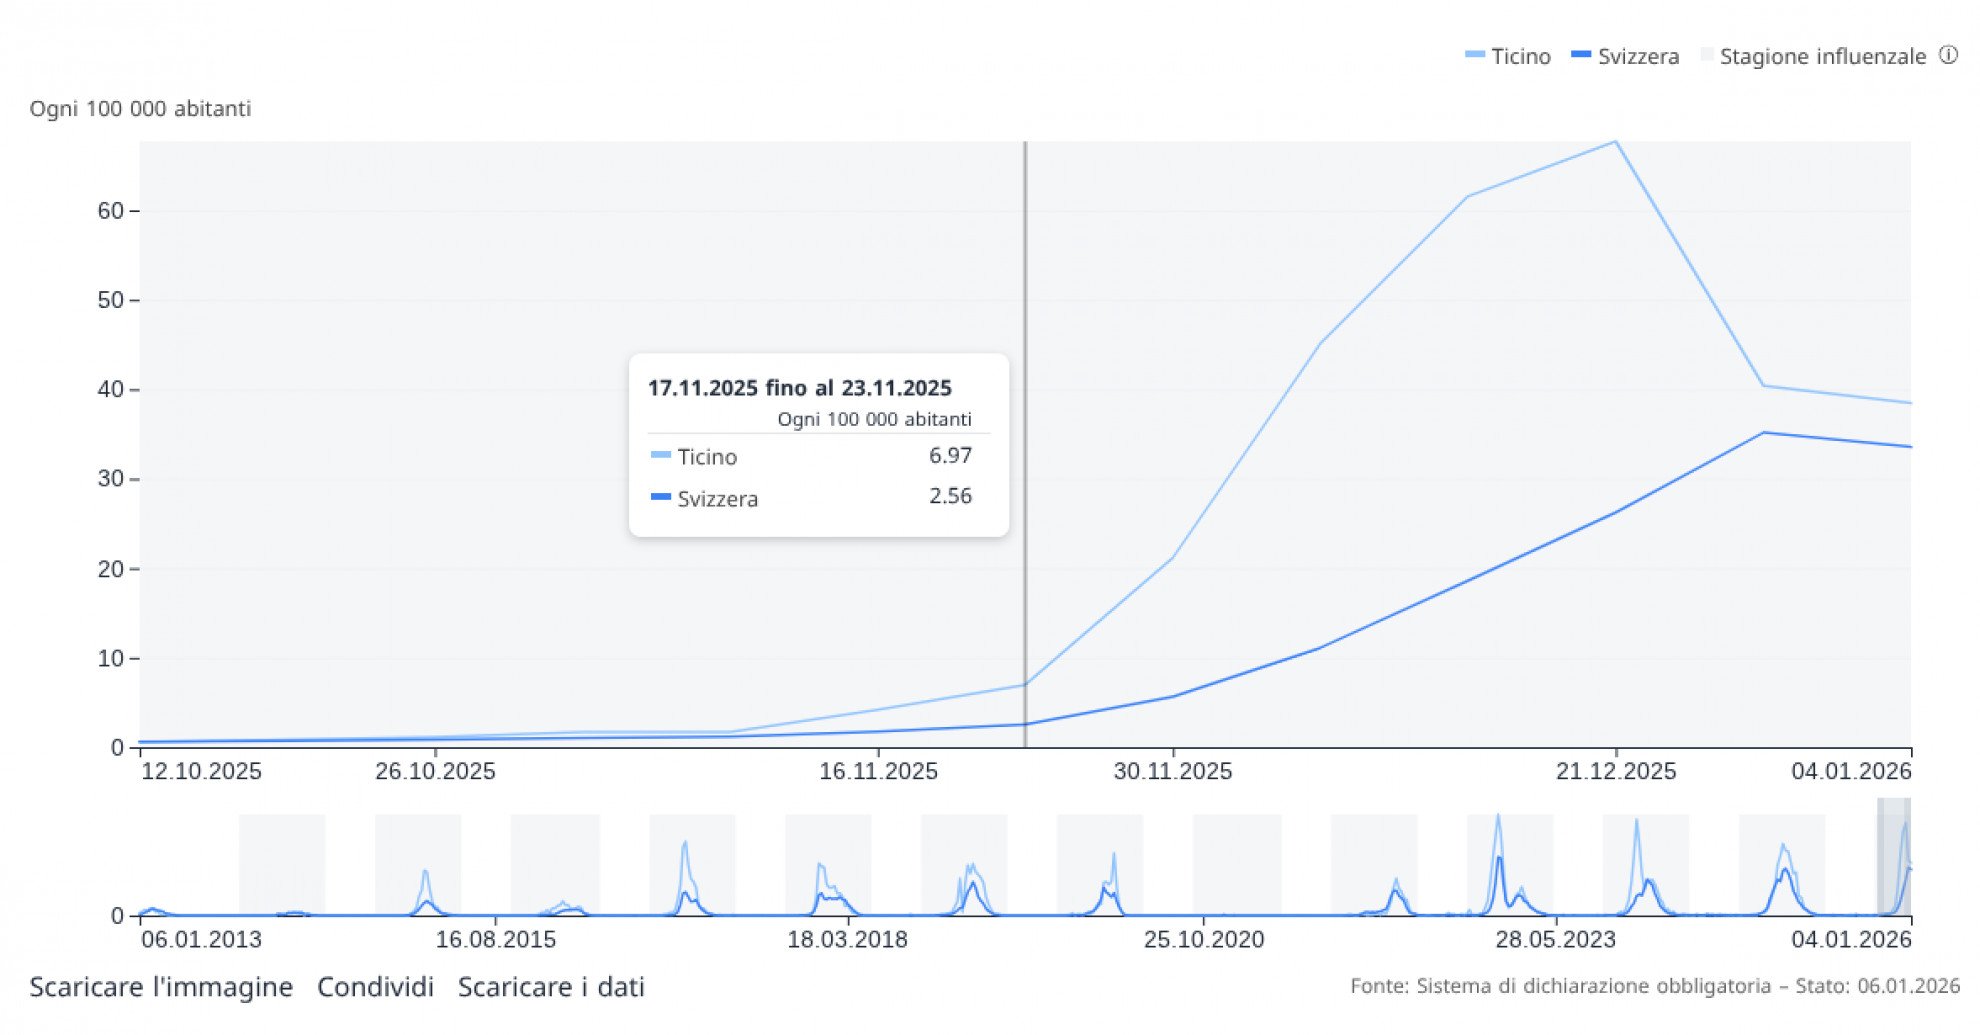This screenshot has height=1035, width=1980.
Task: Open the Condividi share option
Action: 375,987
